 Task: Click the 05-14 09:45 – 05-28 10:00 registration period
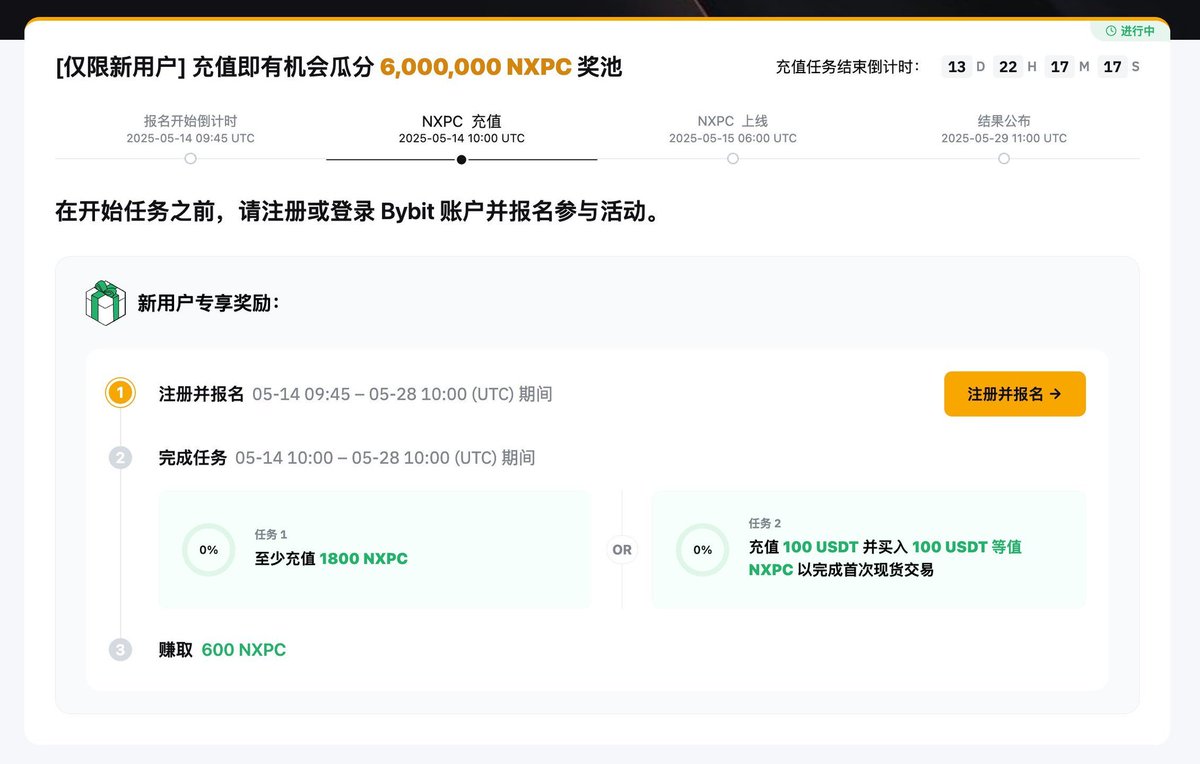click(402, 394)
